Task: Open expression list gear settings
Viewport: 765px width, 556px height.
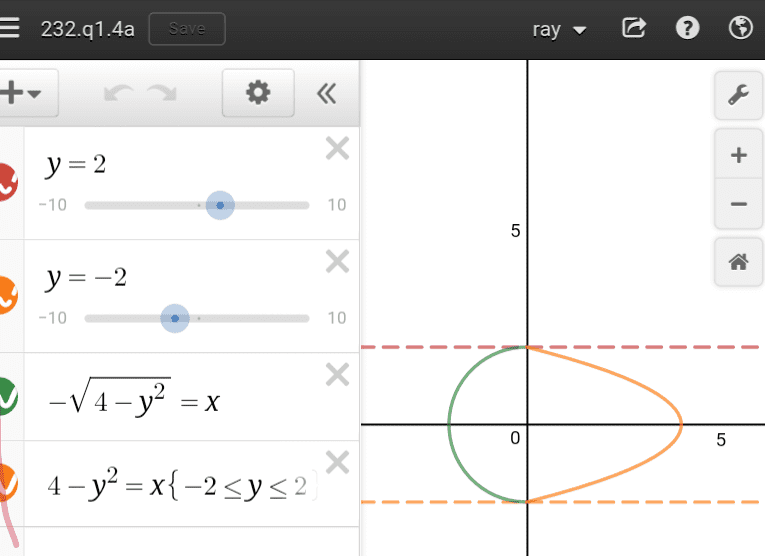Action: coord(258,94)
